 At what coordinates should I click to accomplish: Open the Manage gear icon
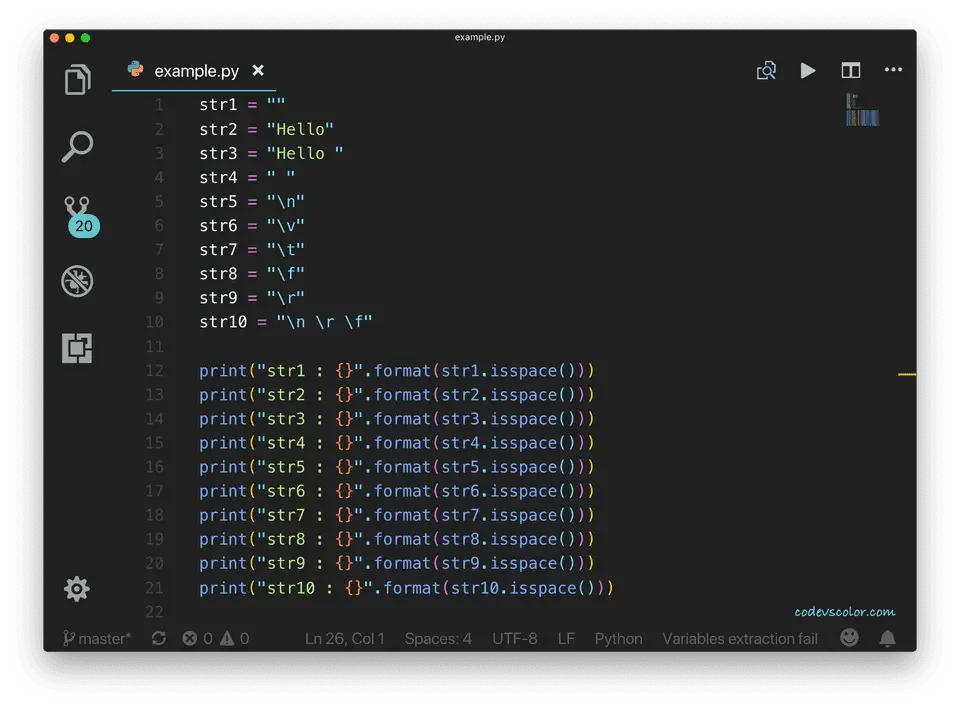point(77,589)
